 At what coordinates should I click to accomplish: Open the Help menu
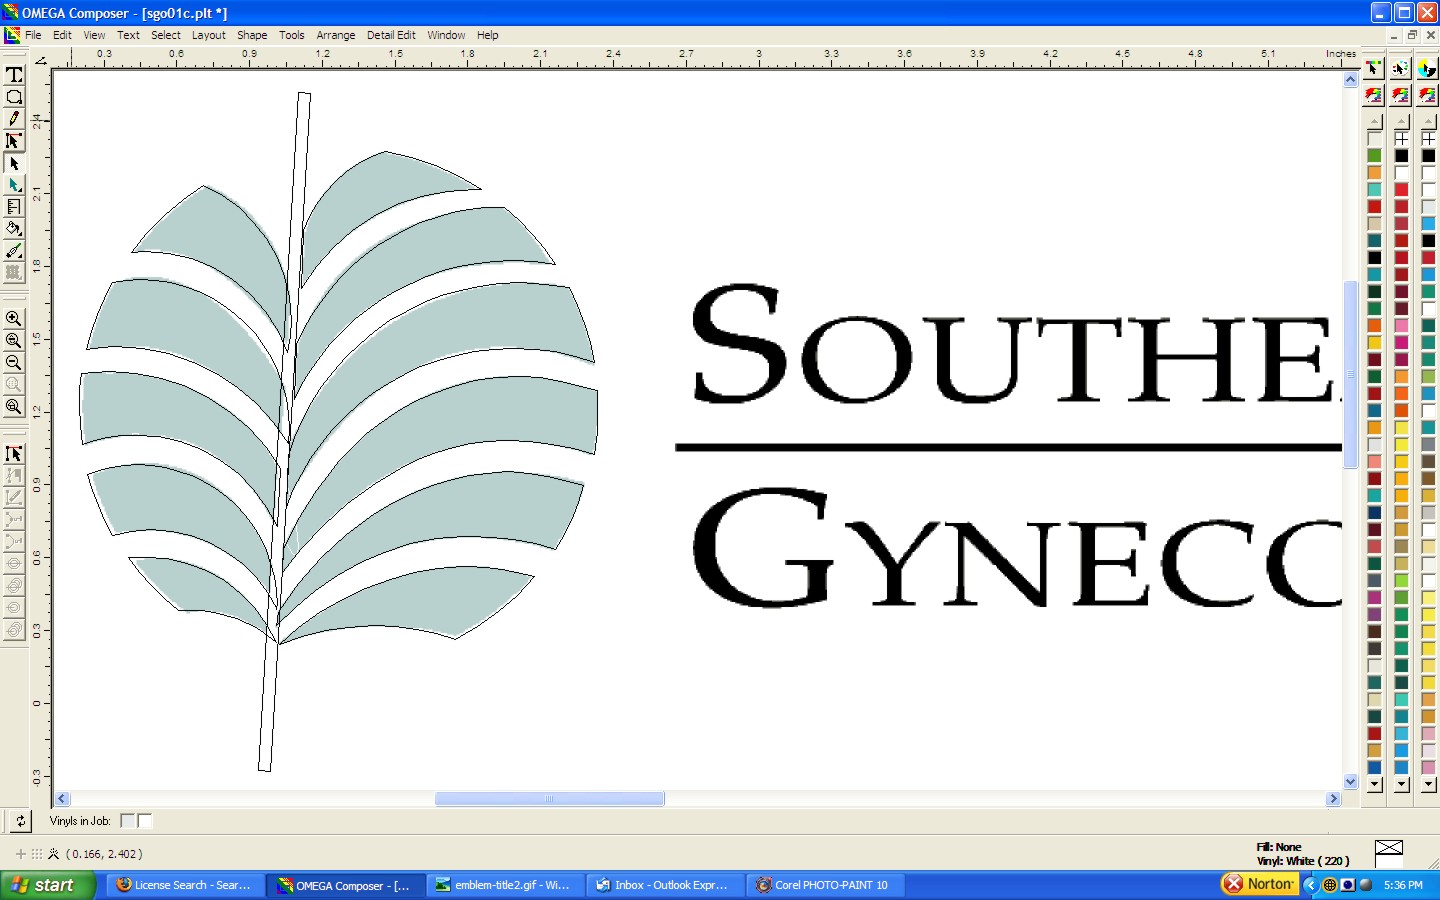tap(487, 35)
